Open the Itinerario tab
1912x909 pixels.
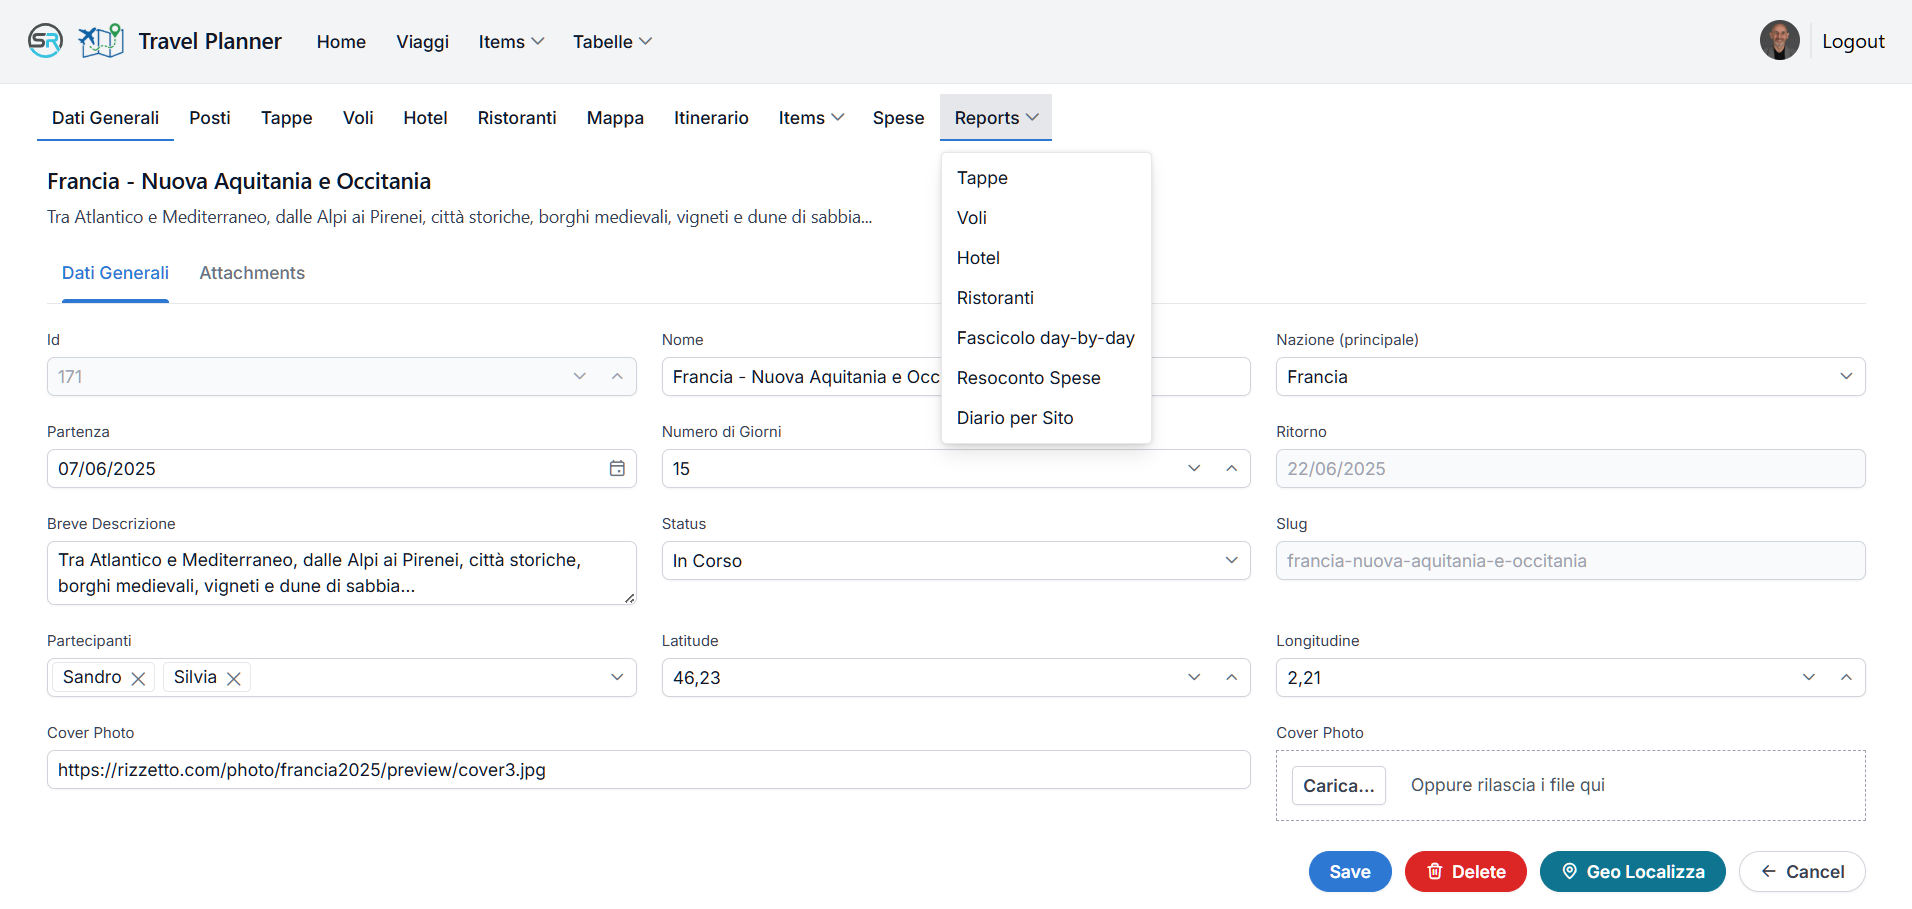(711, 118)
